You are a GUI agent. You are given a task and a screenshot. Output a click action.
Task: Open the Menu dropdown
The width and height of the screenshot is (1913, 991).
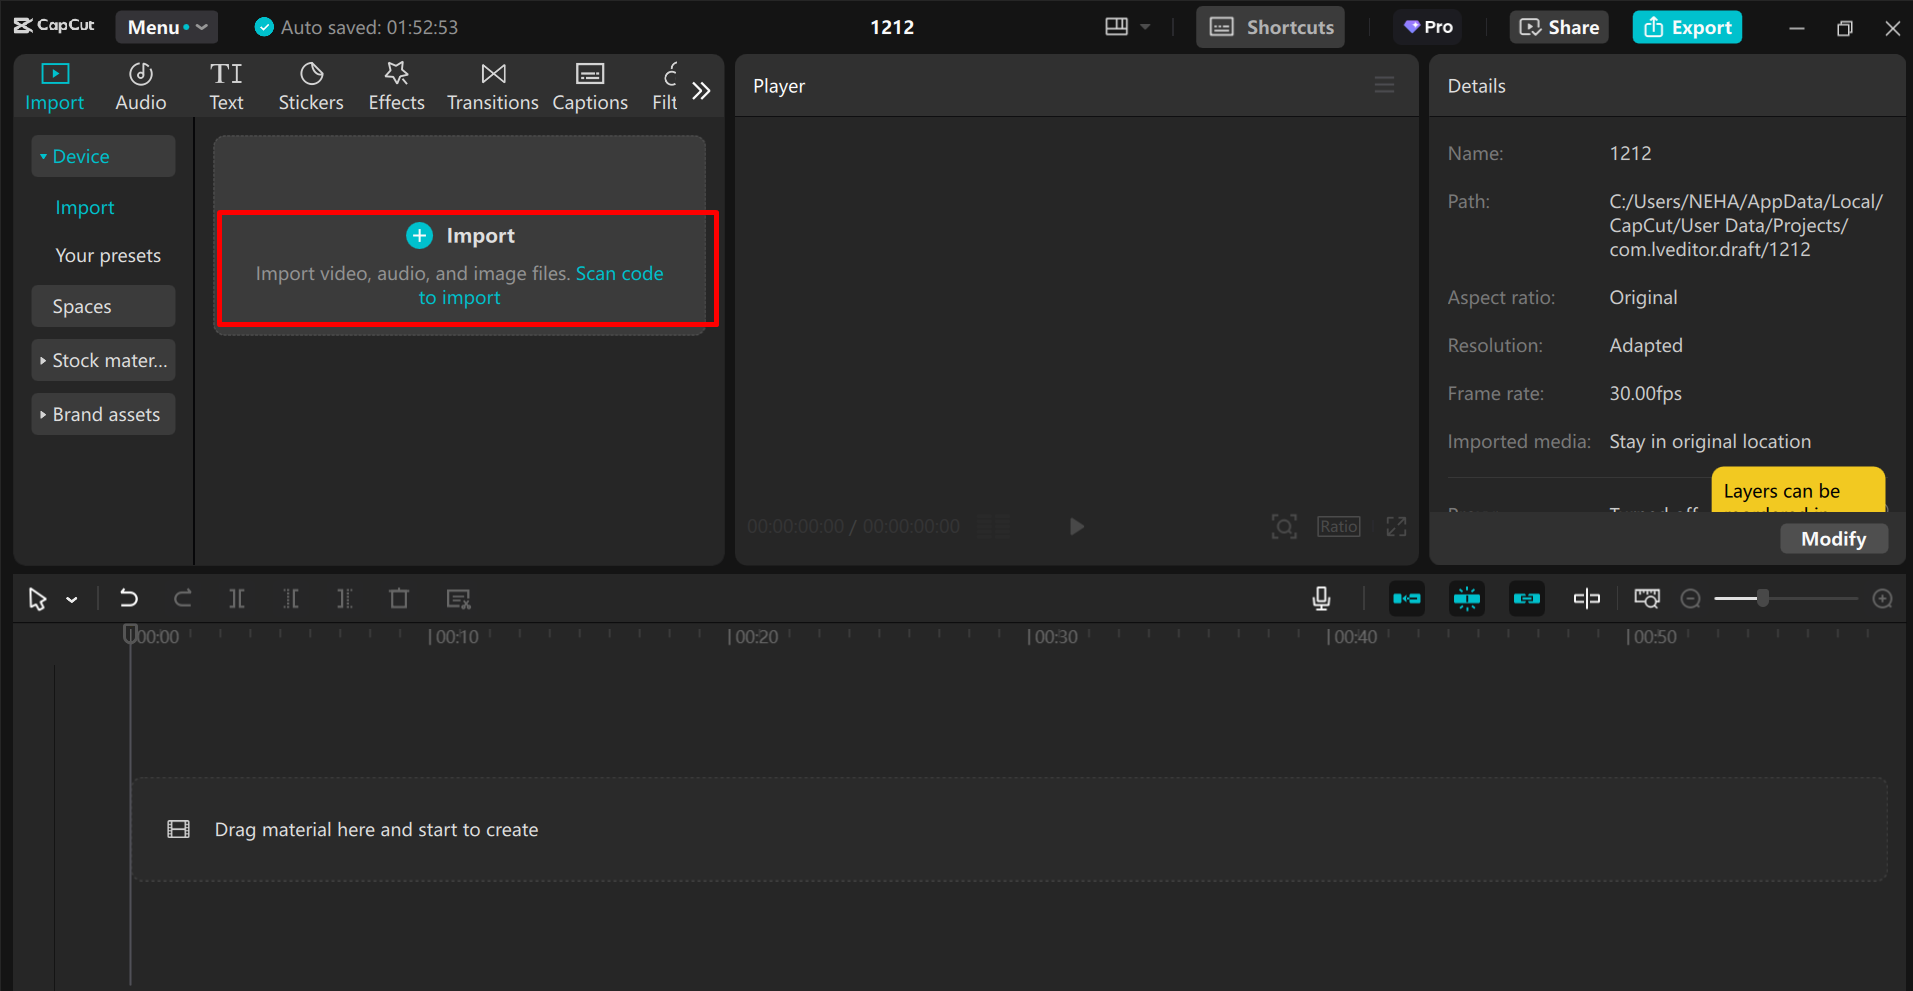point(167,27)
